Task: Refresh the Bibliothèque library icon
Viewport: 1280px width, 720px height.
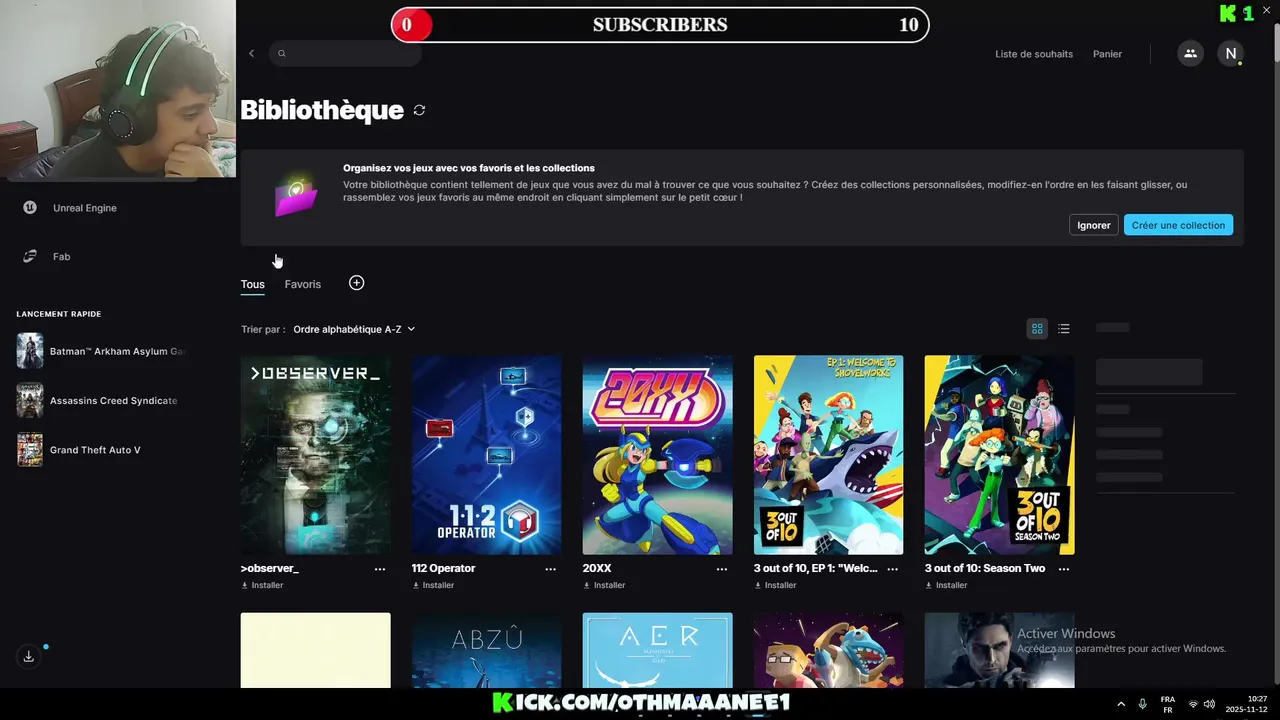Action: pyautogui.click(x=419, y=110)
